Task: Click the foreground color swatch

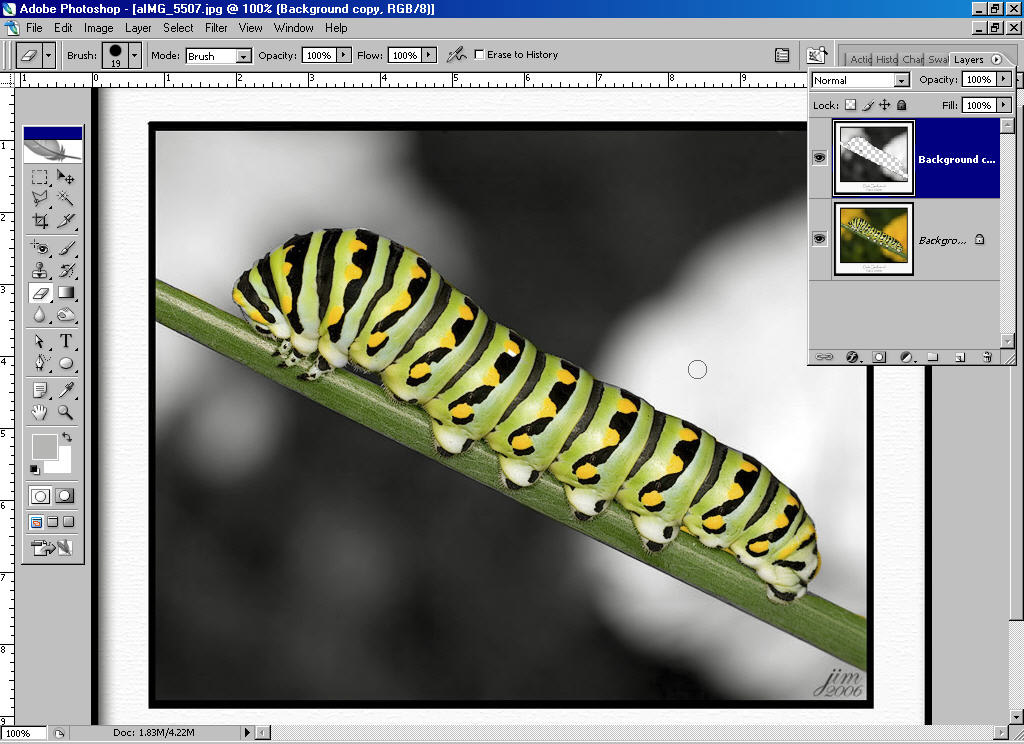Action: tap(44, 447)
